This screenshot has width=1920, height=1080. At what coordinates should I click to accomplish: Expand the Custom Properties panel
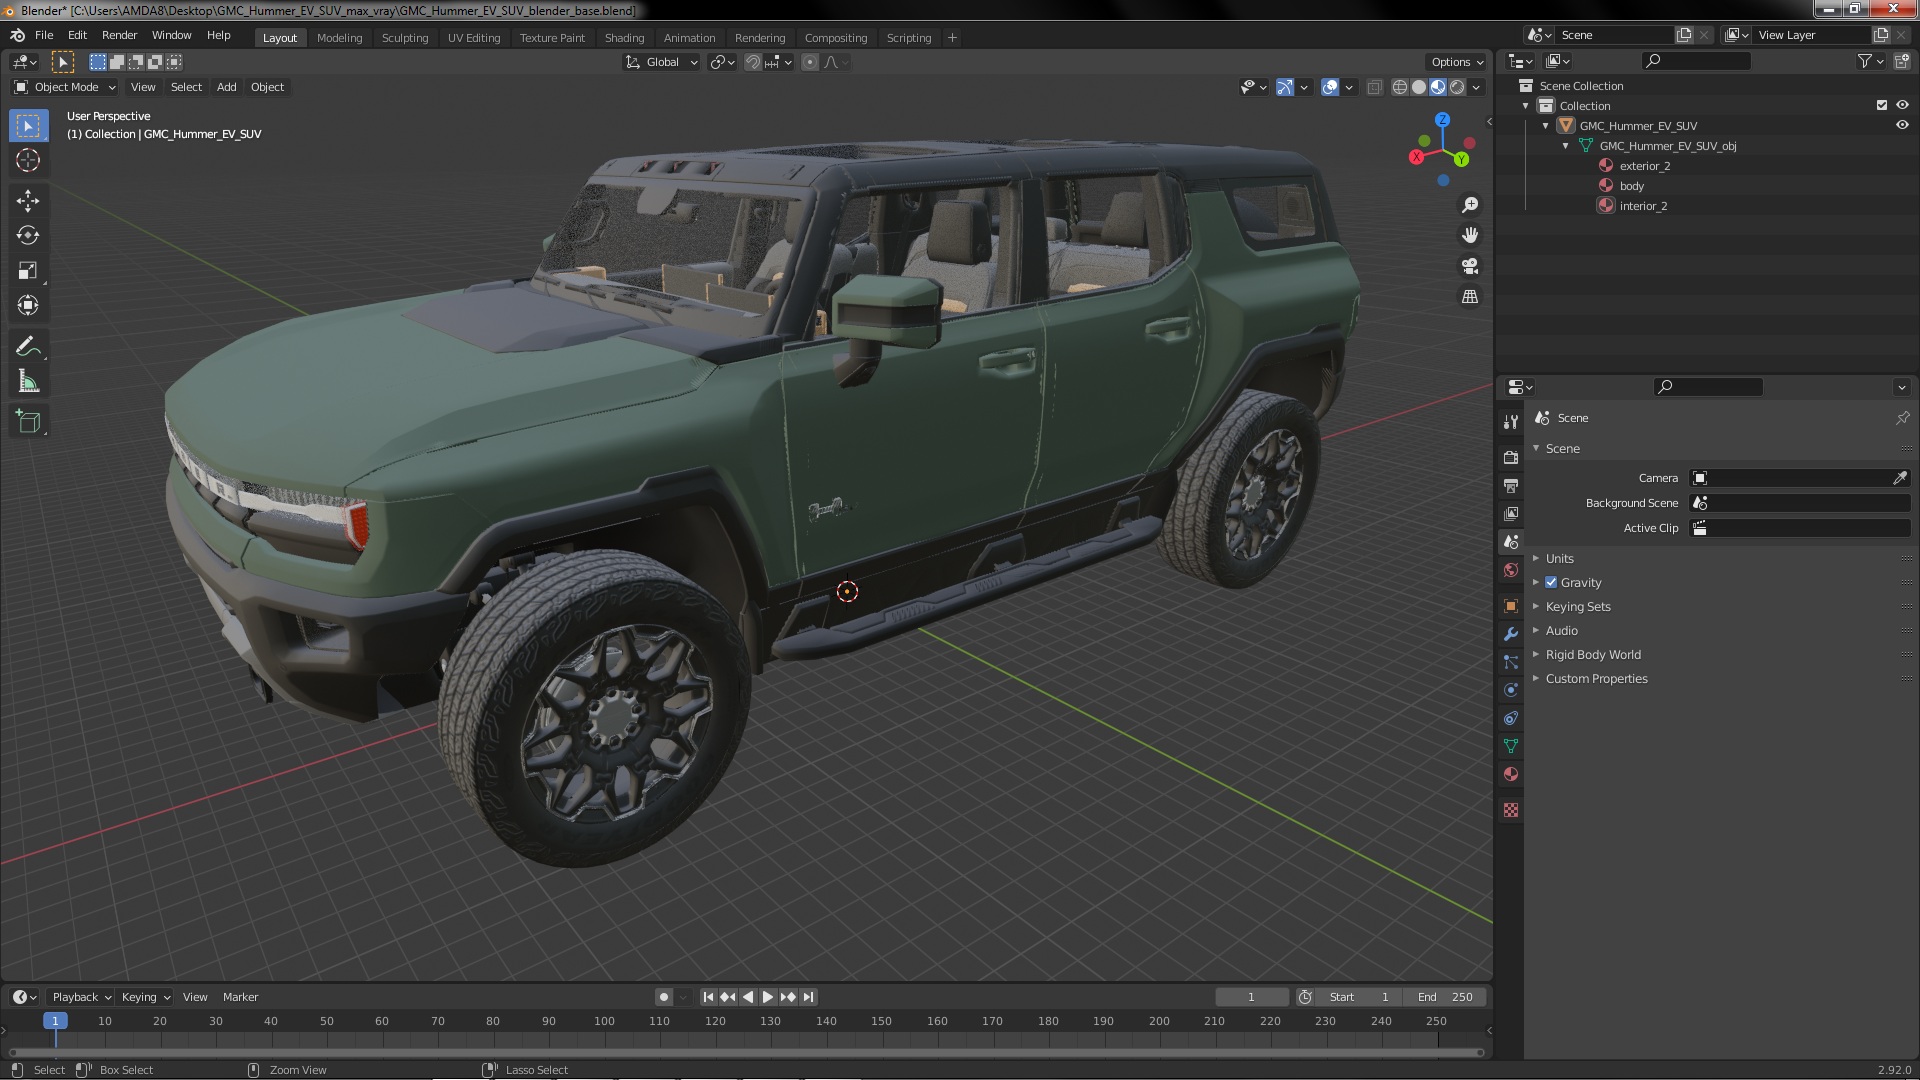[x=1596, y=678]
